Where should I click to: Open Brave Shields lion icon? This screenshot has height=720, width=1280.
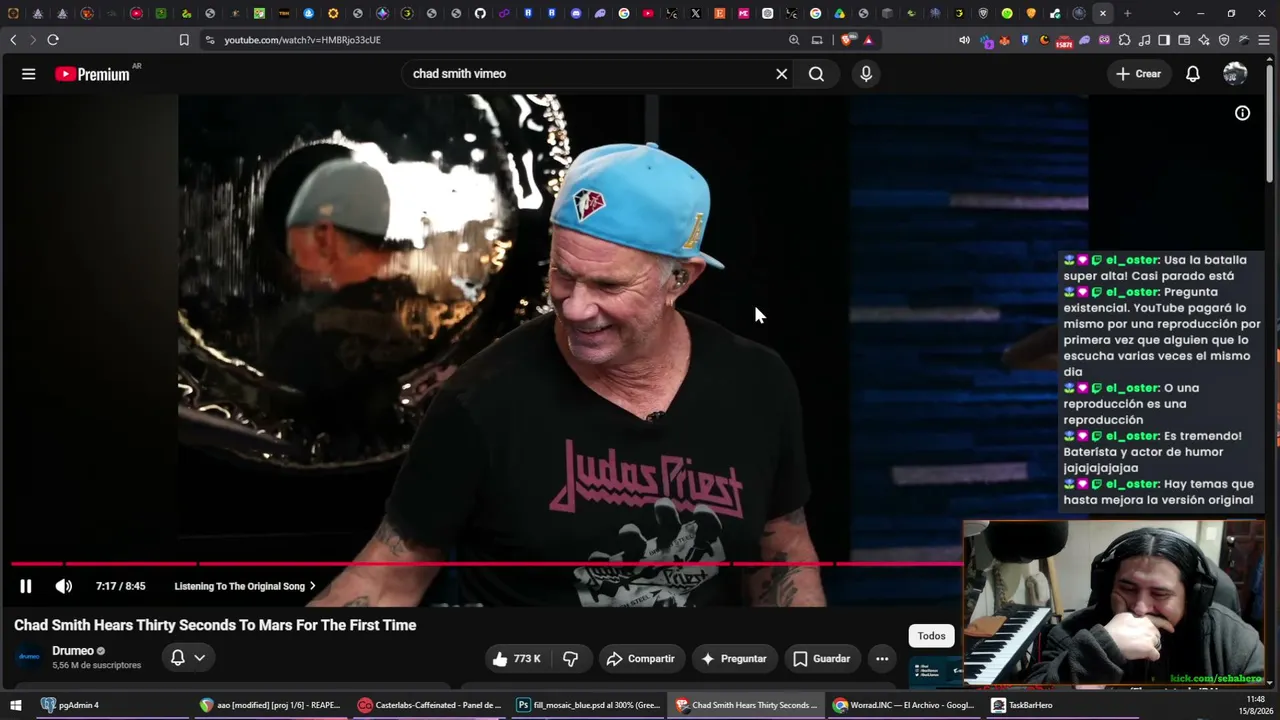click(x=847, y=40)
